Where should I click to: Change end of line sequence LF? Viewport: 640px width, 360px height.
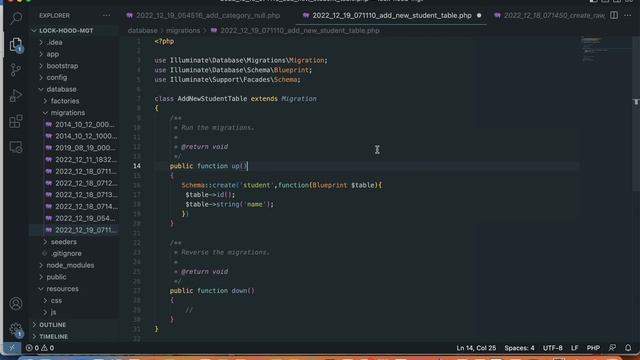(x=575, y=348)
